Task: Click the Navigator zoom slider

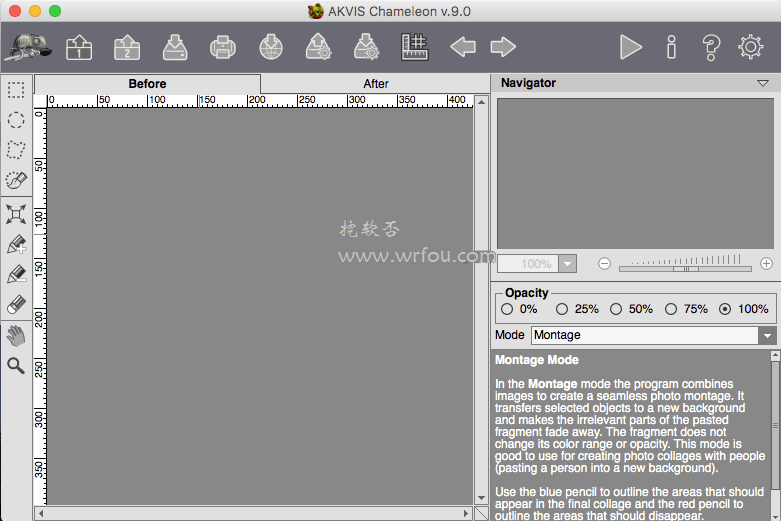Action: pyautogui.click(x=685, y=268)
